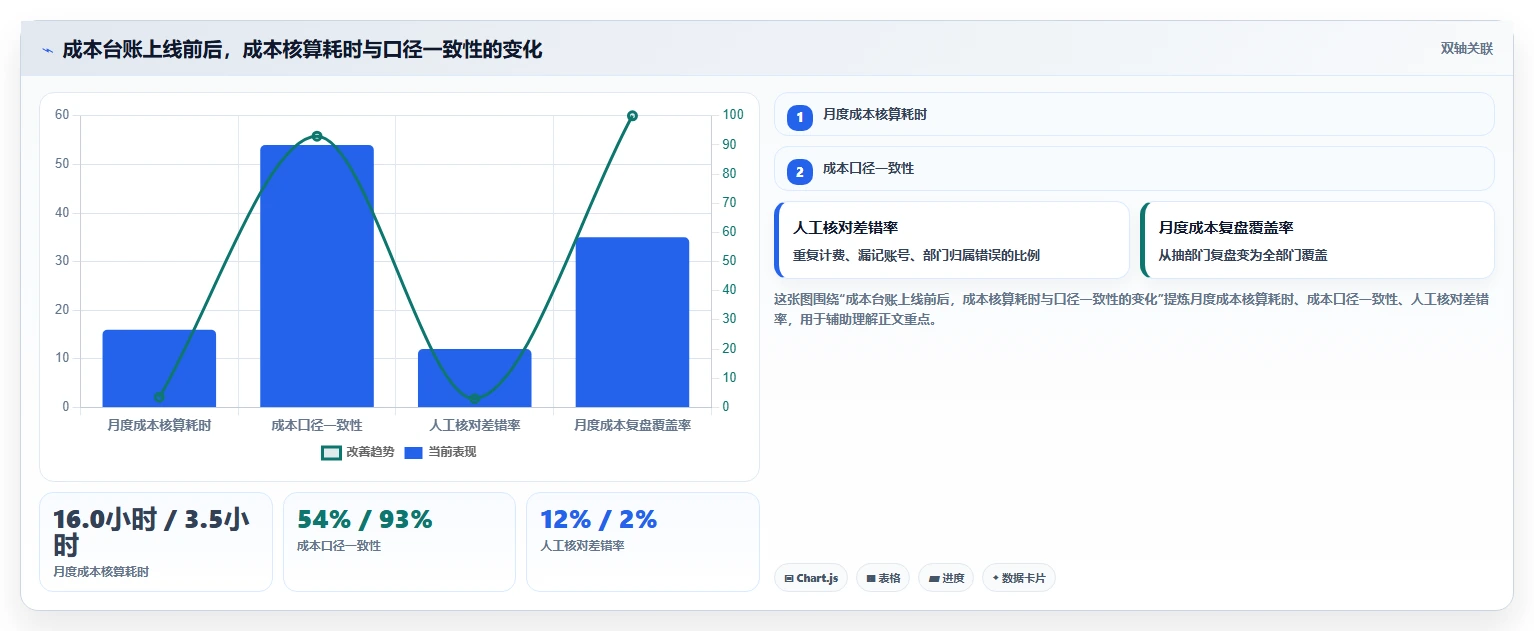Click the 54% / 93% stat value

click(x=365, y=519)
